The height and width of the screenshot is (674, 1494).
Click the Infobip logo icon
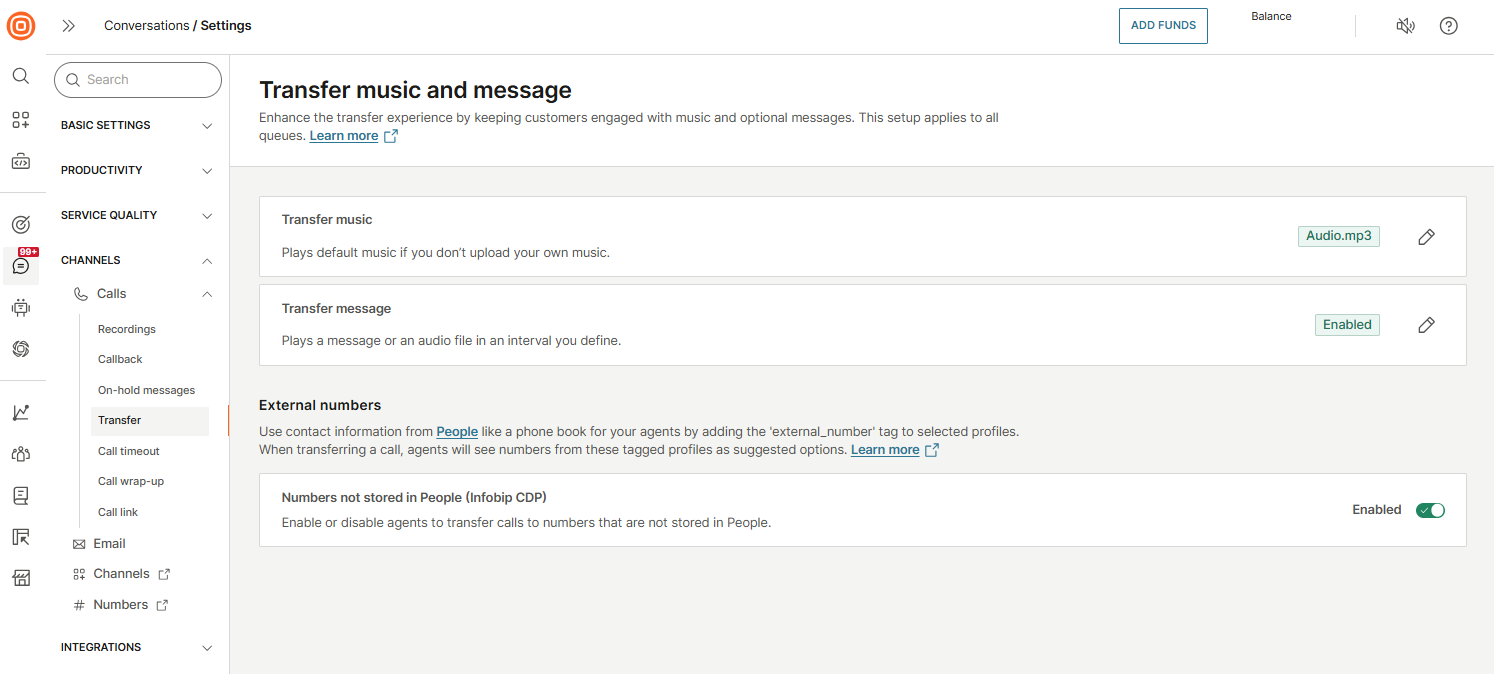[x=21, y=26]
